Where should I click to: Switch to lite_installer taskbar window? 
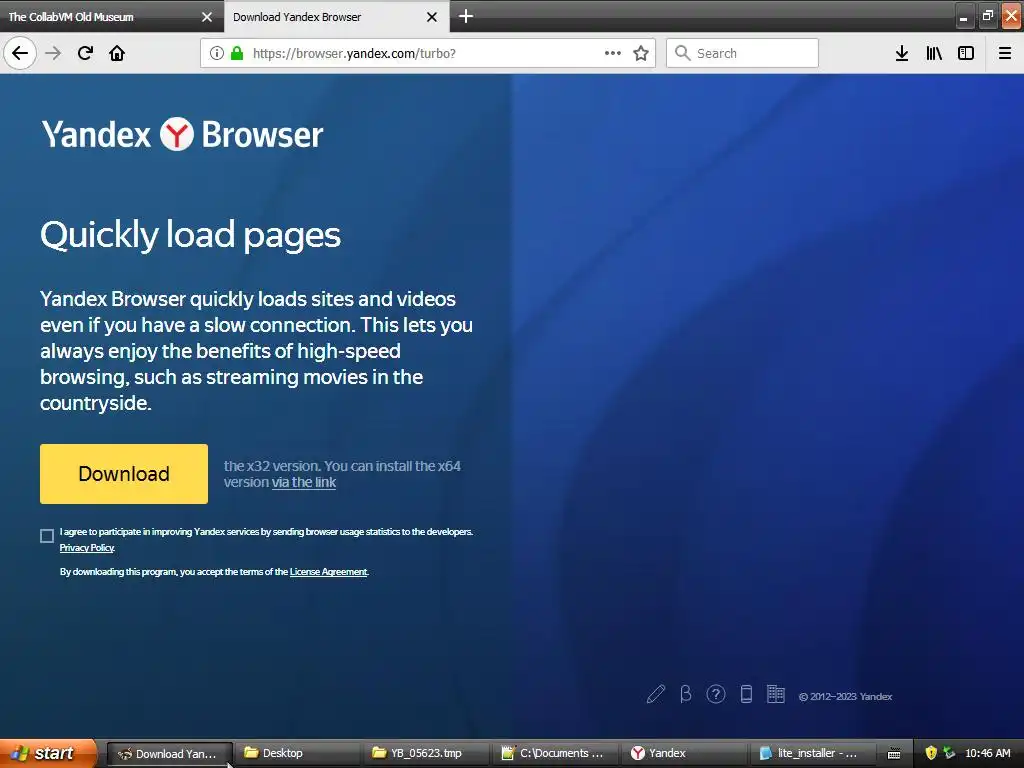813,753
